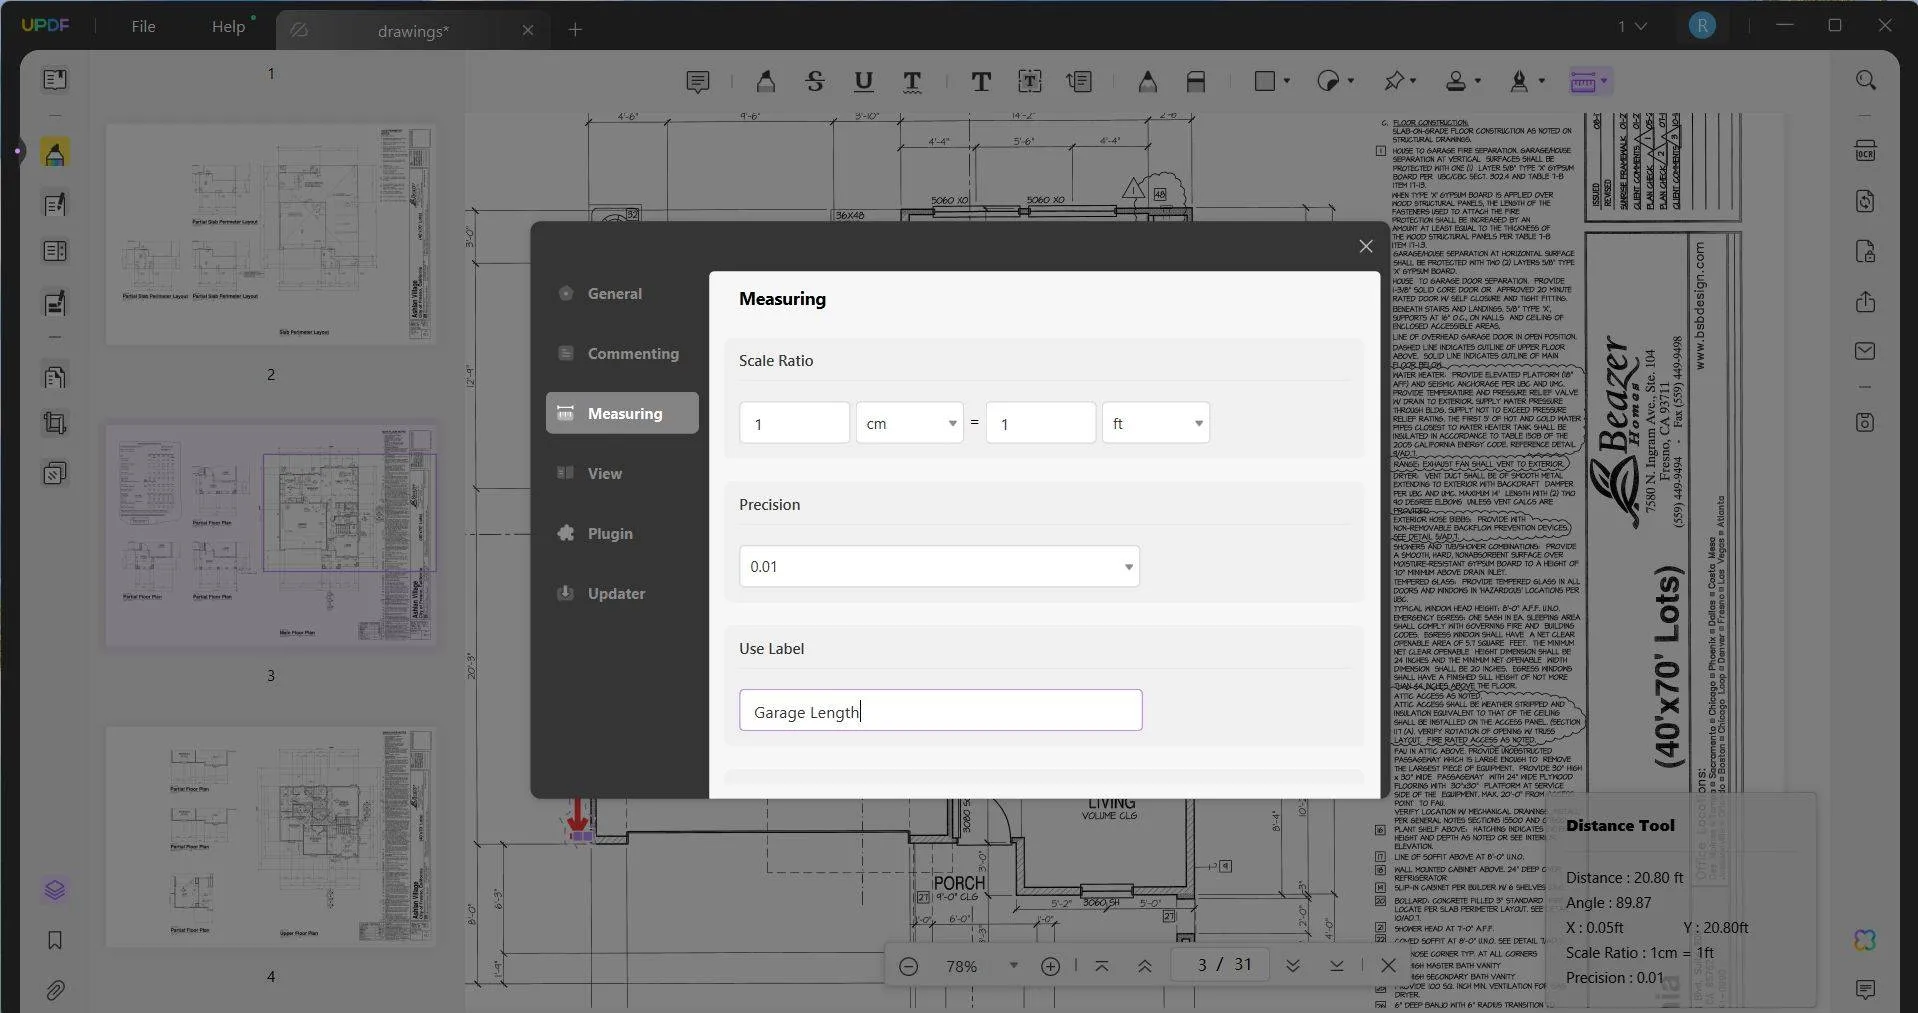This screenshot has height=1013, width=1918.
Task: Open the signature pen tool
Action: pyautogui.click(x=1519, y=82)
